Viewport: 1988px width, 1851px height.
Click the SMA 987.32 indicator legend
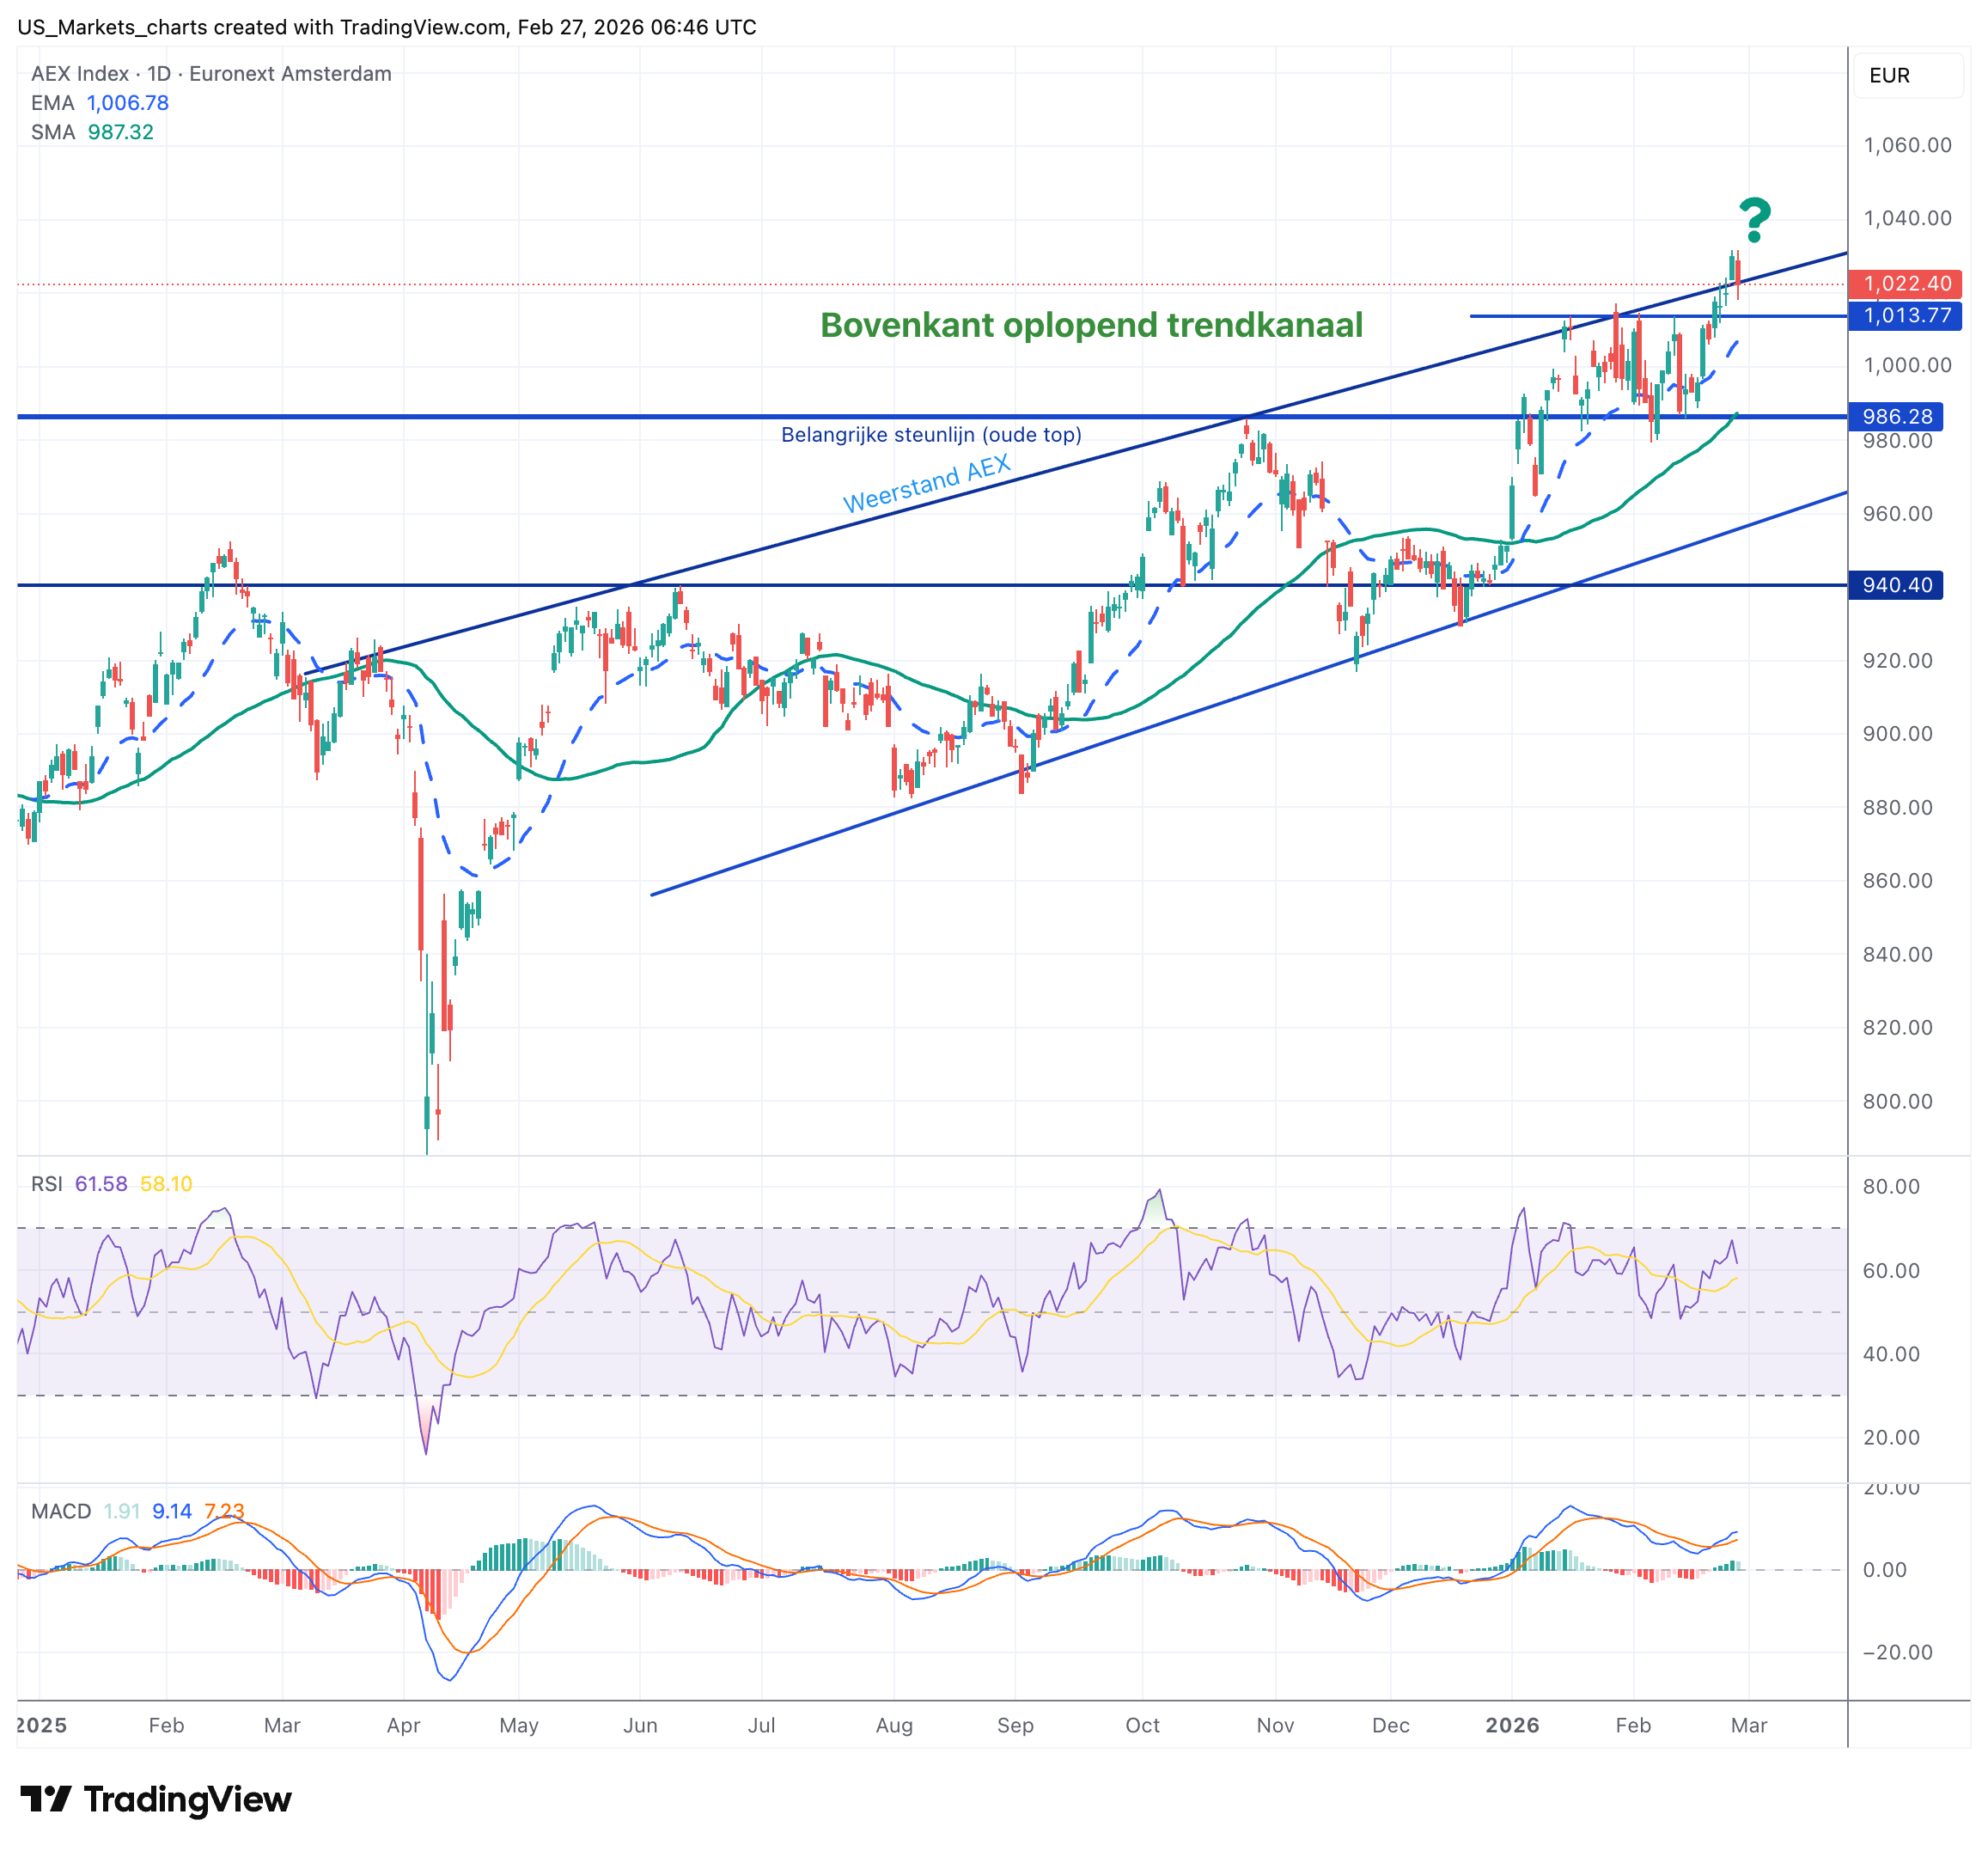(x=92, y=132)
